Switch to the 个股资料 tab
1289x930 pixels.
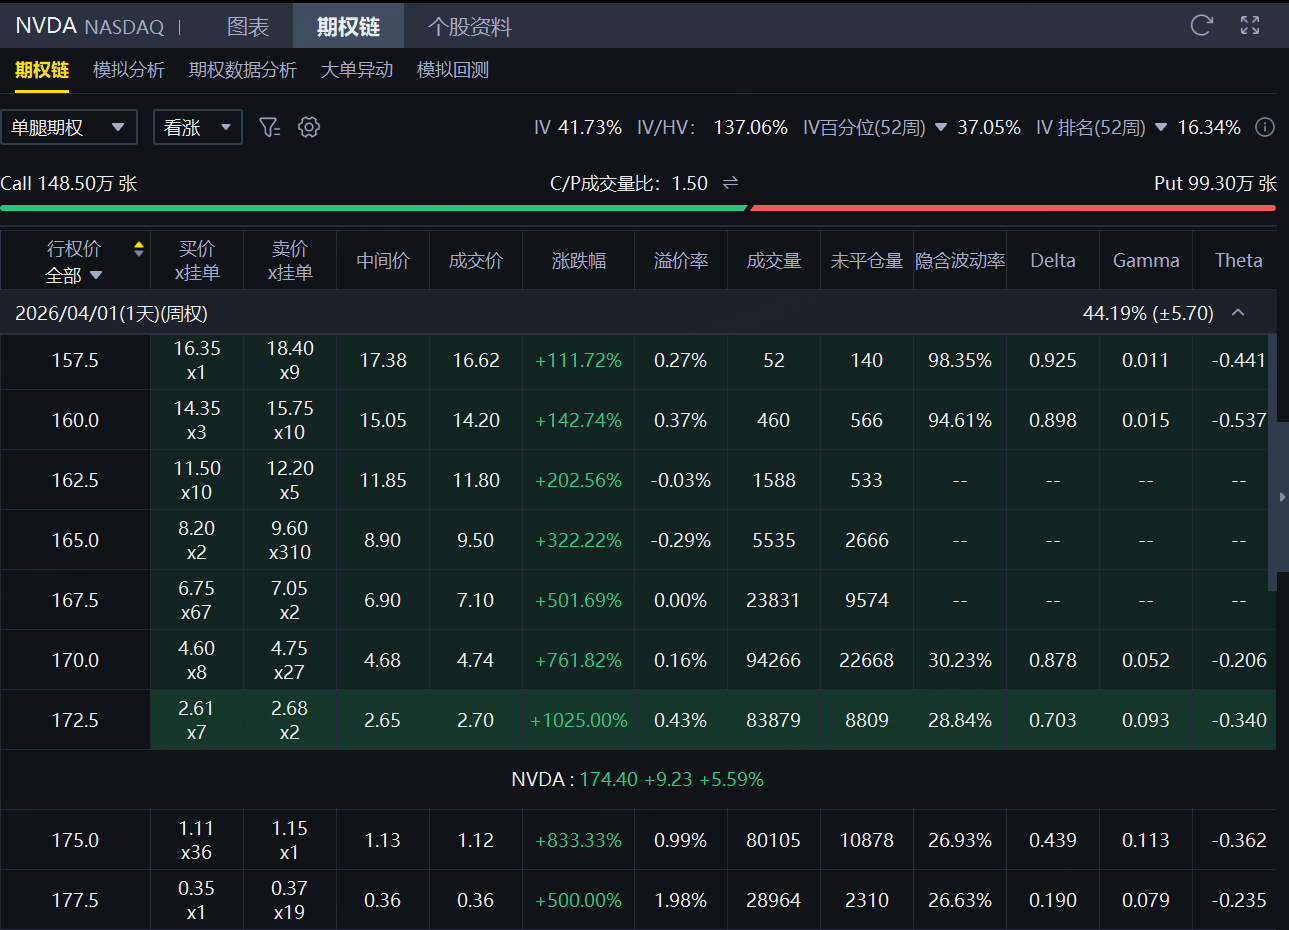tap(469, 26)
